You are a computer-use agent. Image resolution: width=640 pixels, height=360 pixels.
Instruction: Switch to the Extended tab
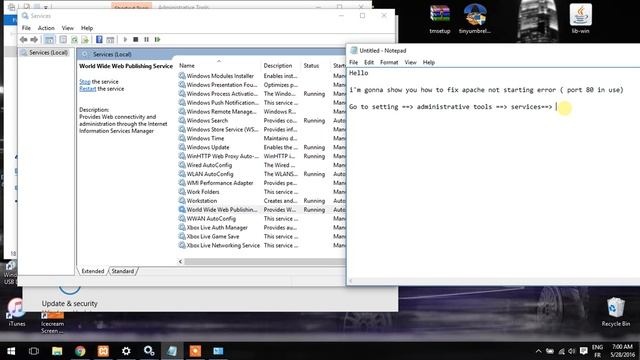[x=93, y=271]
